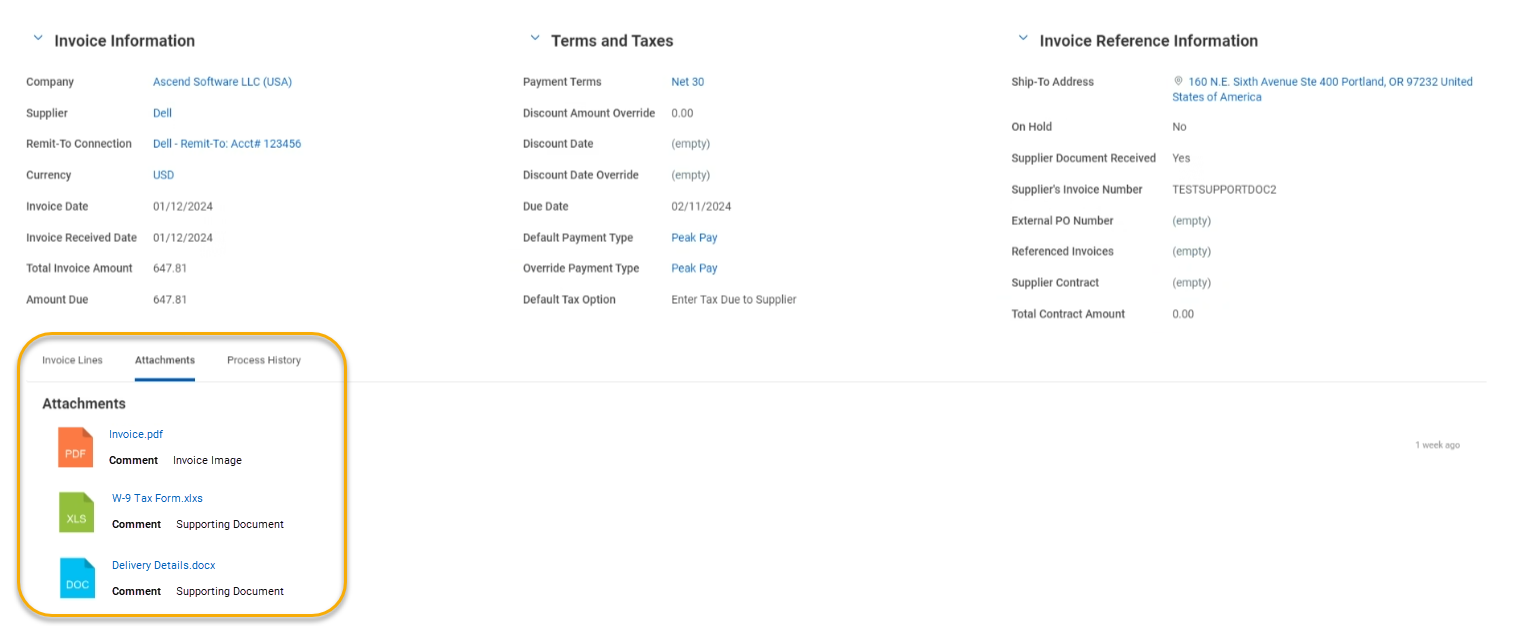Click the Default Payment Type Peak Pay link
The height and width of the screenshot is (626, 1513).
tap(694, 238)
